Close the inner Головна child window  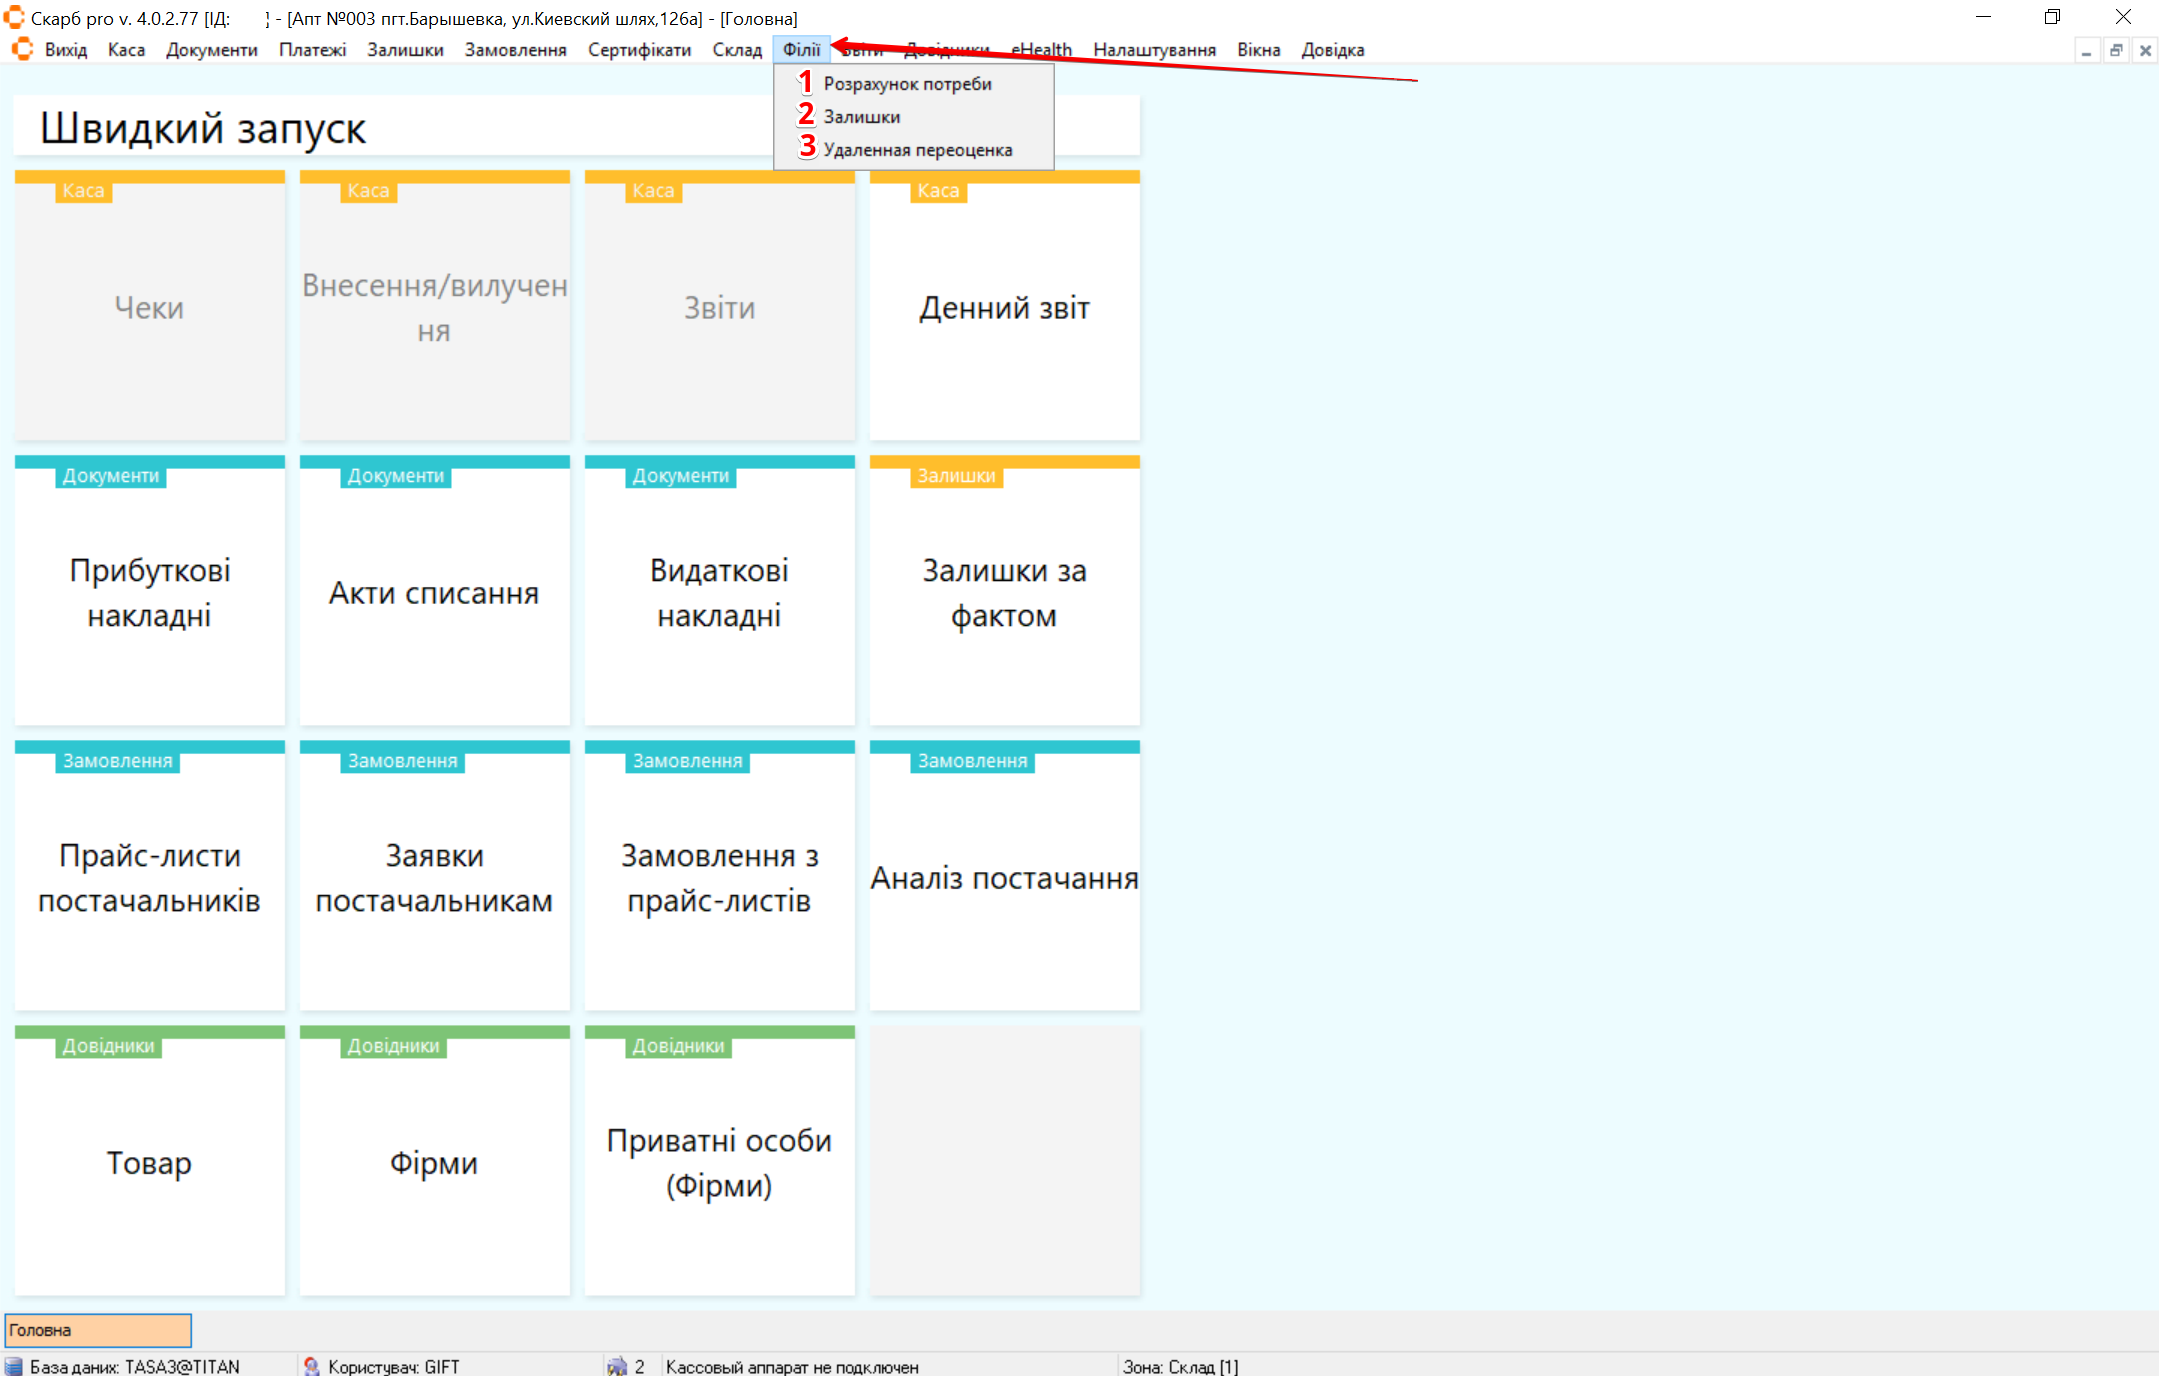pos(2145,50)
